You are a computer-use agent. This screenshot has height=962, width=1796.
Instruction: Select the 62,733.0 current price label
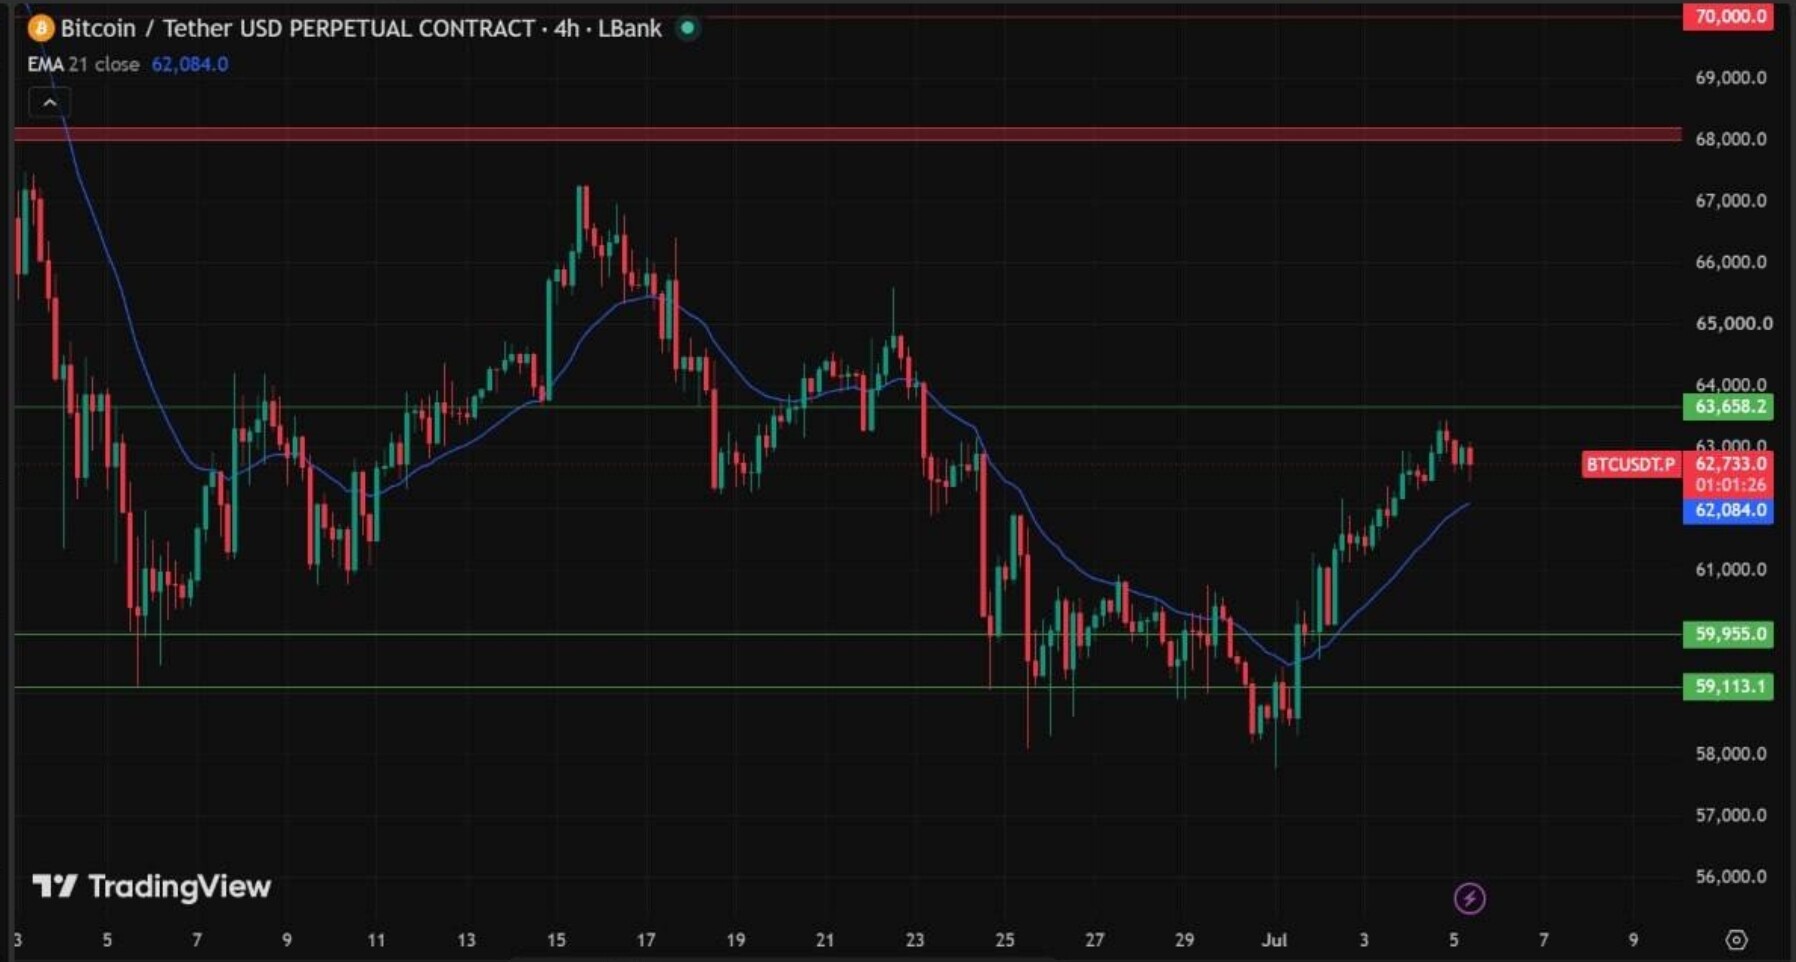pos(1729,464)
